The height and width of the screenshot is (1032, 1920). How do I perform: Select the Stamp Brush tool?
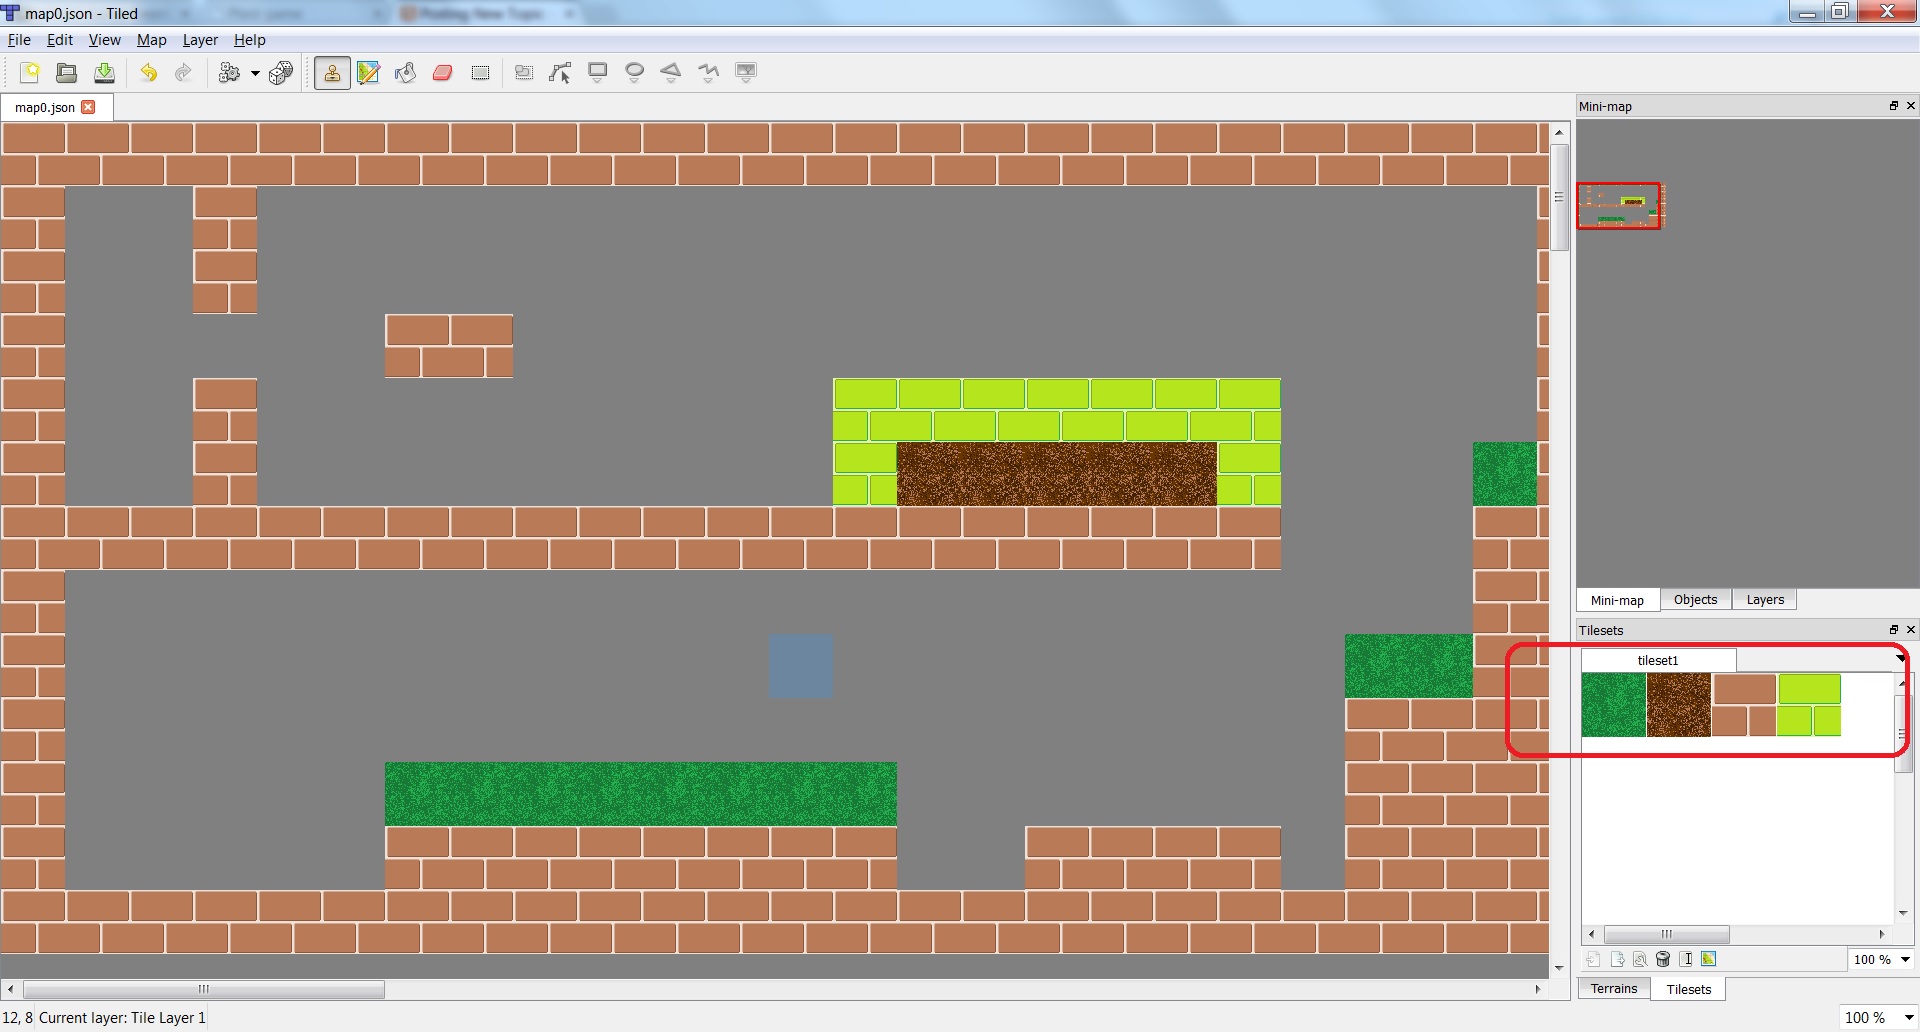point(332,73)
